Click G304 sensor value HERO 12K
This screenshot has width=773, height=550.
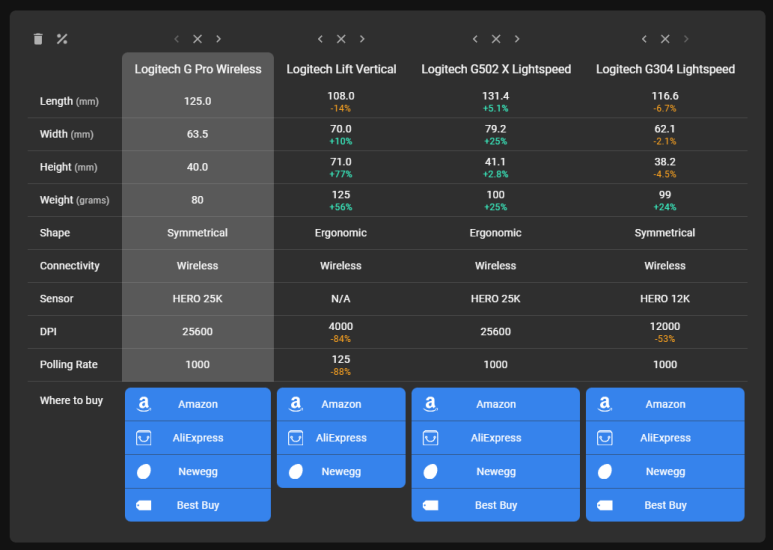click(665, 299)
